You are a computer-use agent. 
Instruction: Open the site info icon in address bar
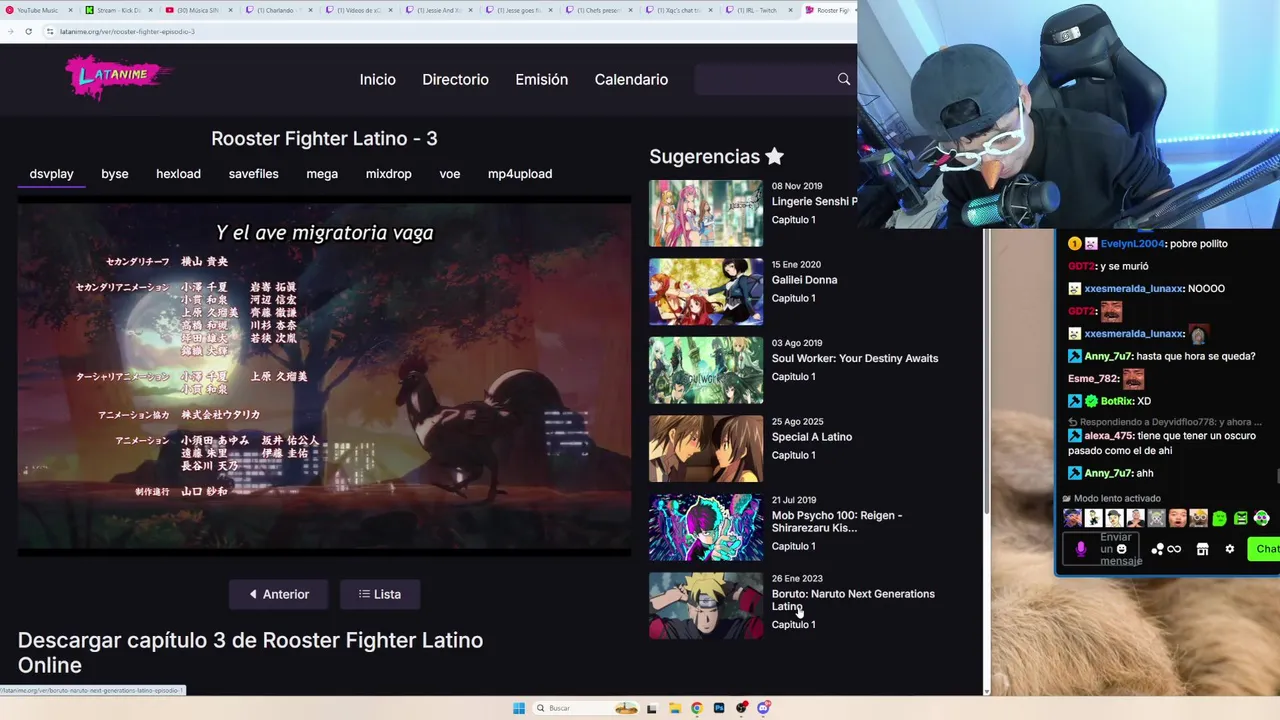click(50, 31)
